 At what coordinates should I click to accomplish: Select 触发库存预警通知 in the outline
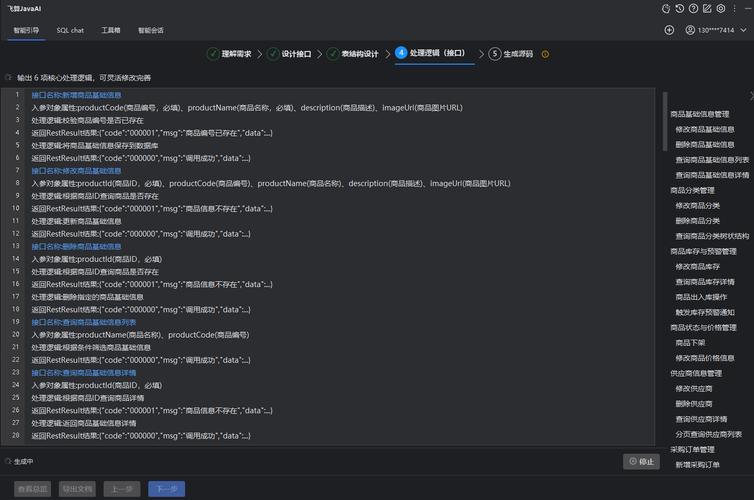[705, 312]
